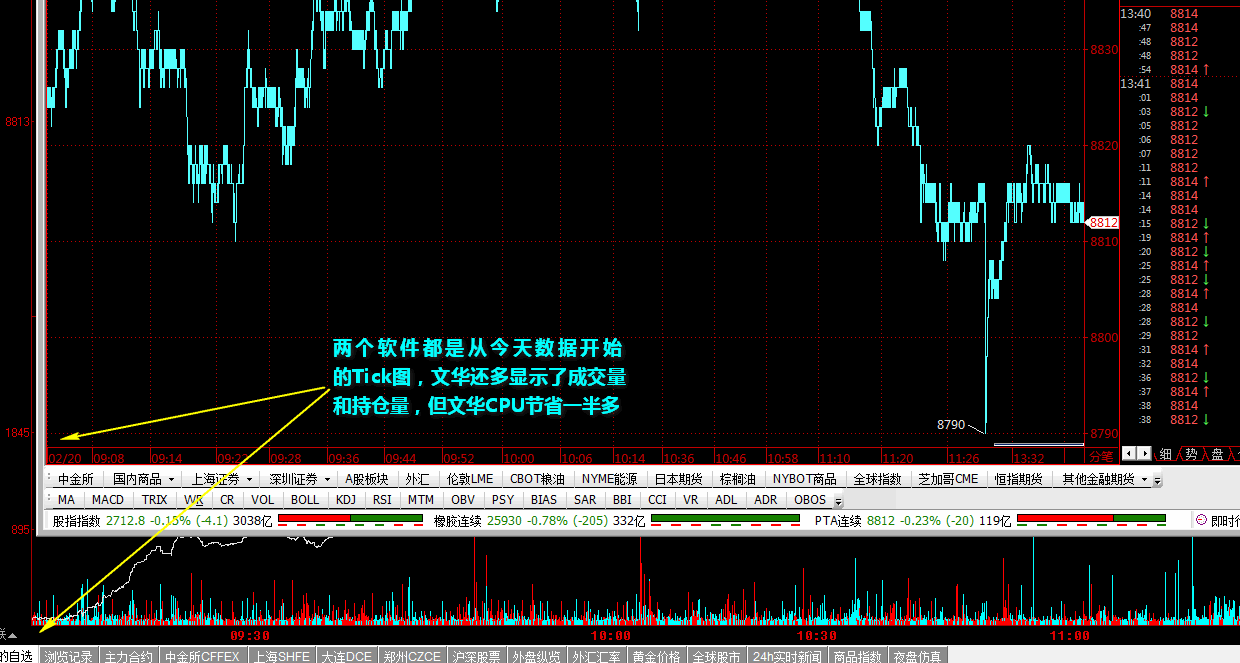Screen dimensions: 1240x663
Task: Select 日本期货 market
Action: [679, 480]
